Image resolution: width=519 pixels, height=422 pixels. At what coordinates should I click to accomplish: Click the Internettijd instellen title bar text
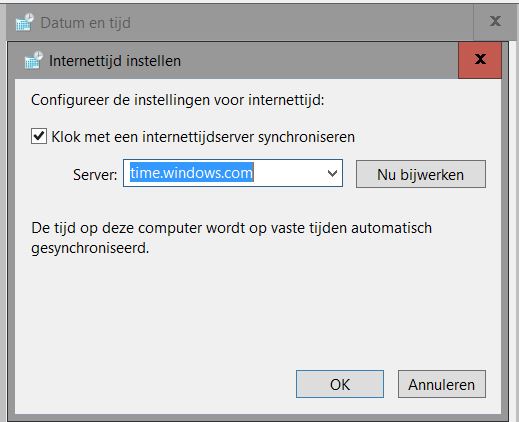115,61
